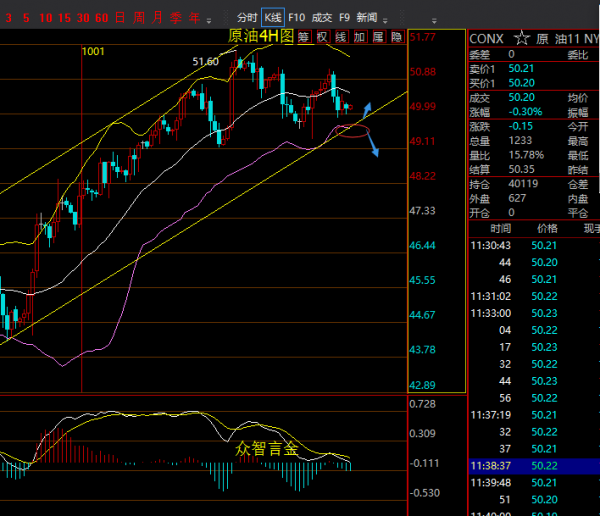
Task: Open the 成交 transactions tab
Action: pos(321,18)
